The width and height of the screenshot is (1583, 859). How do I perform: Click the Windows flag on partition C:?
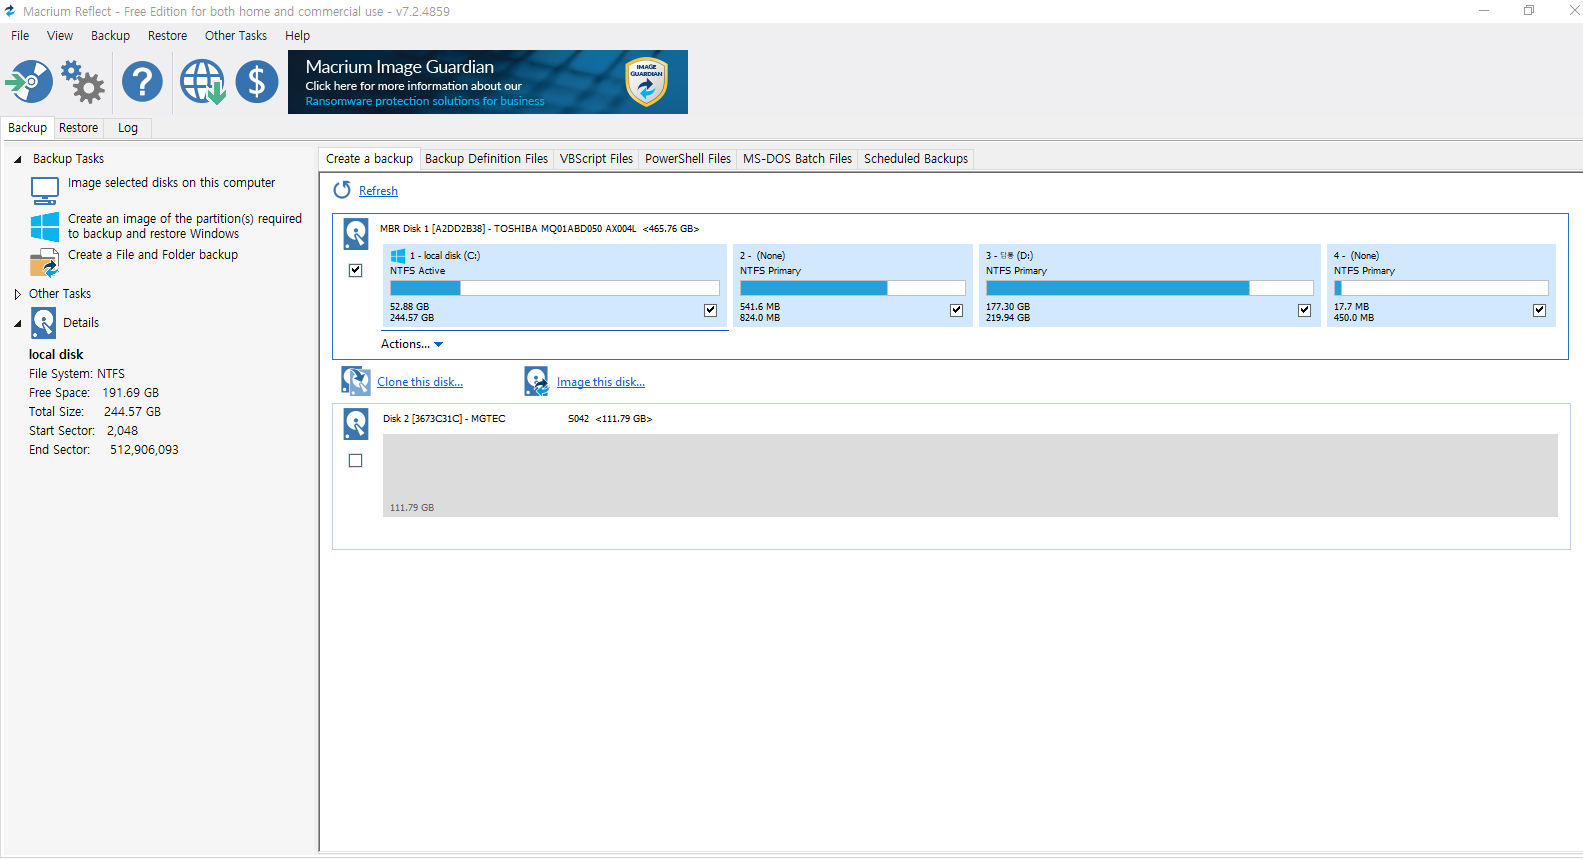click(398, 256)
